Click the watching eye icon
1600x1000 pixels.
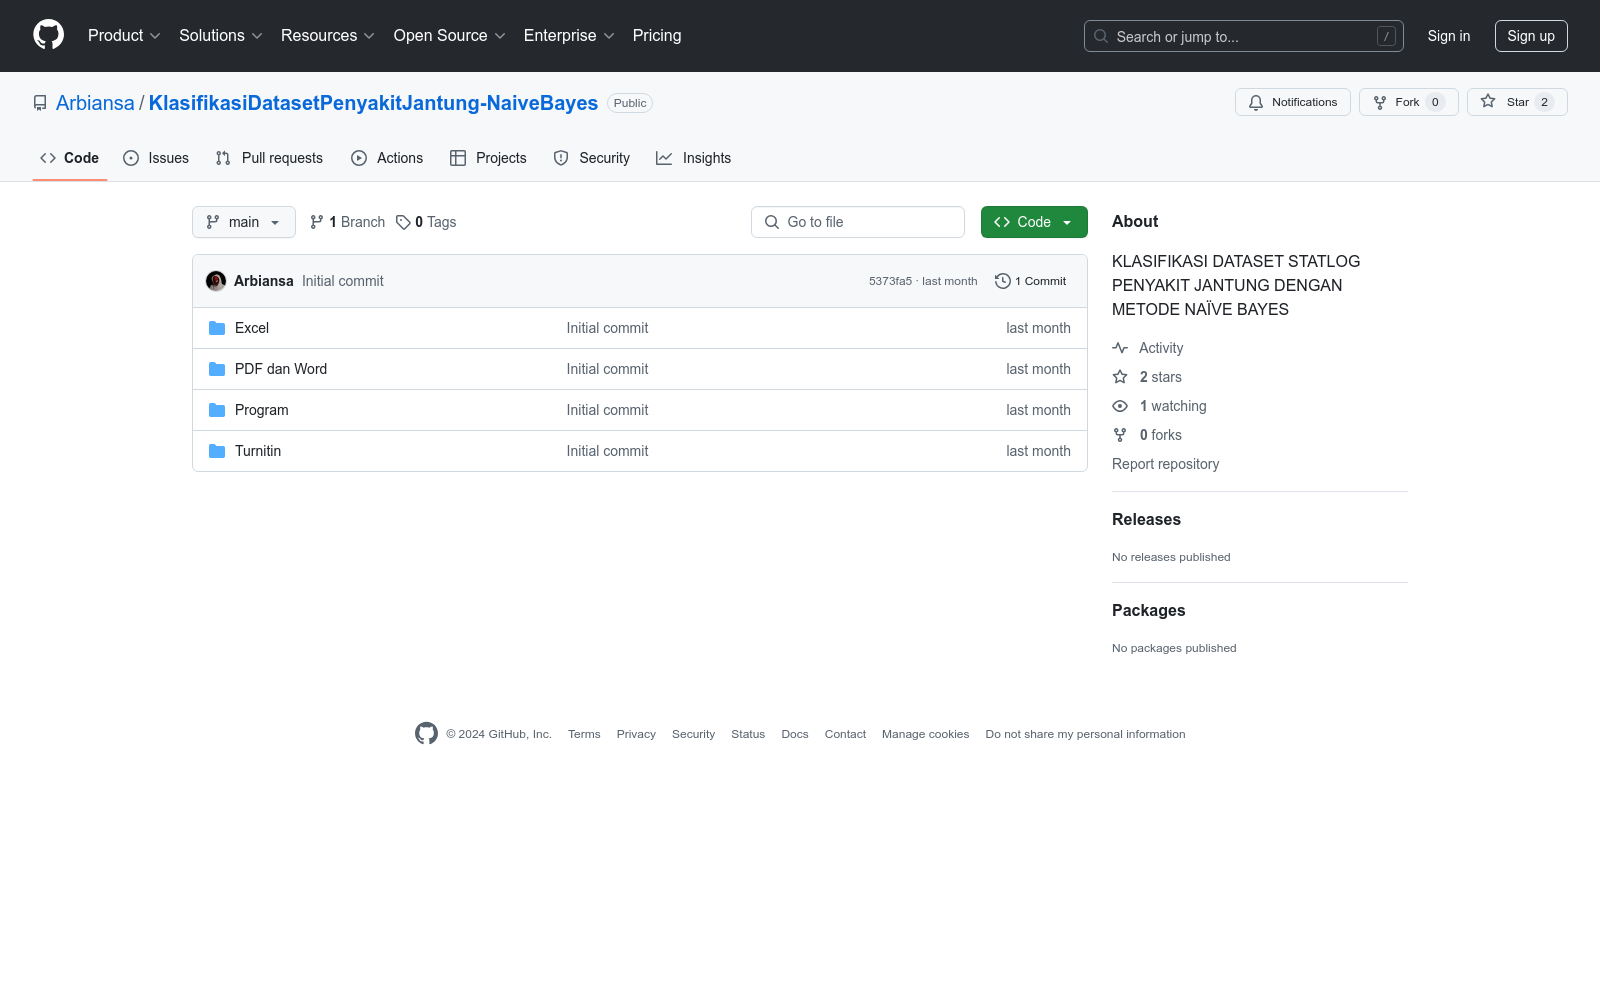coord(1120,406)
